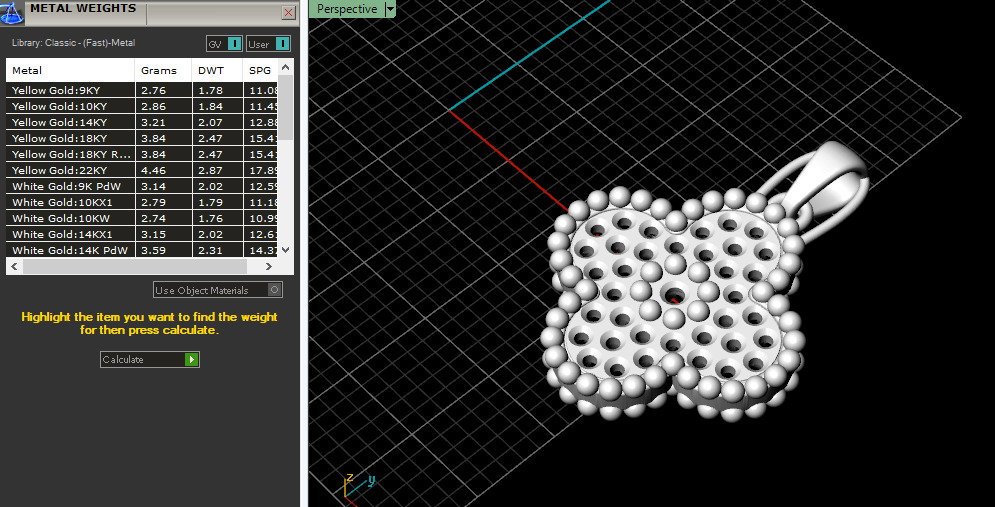Select the Yellow Gold:18KY row
995x507 pixels.
point(142,138)
